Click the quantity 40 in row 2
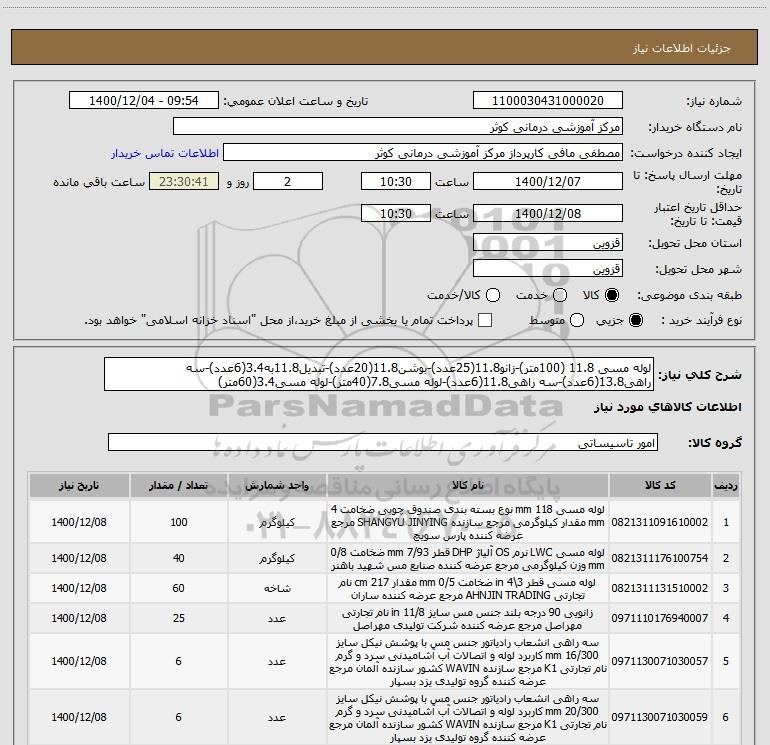The width and height of the screenshot is (770, 745). [179, 558]
